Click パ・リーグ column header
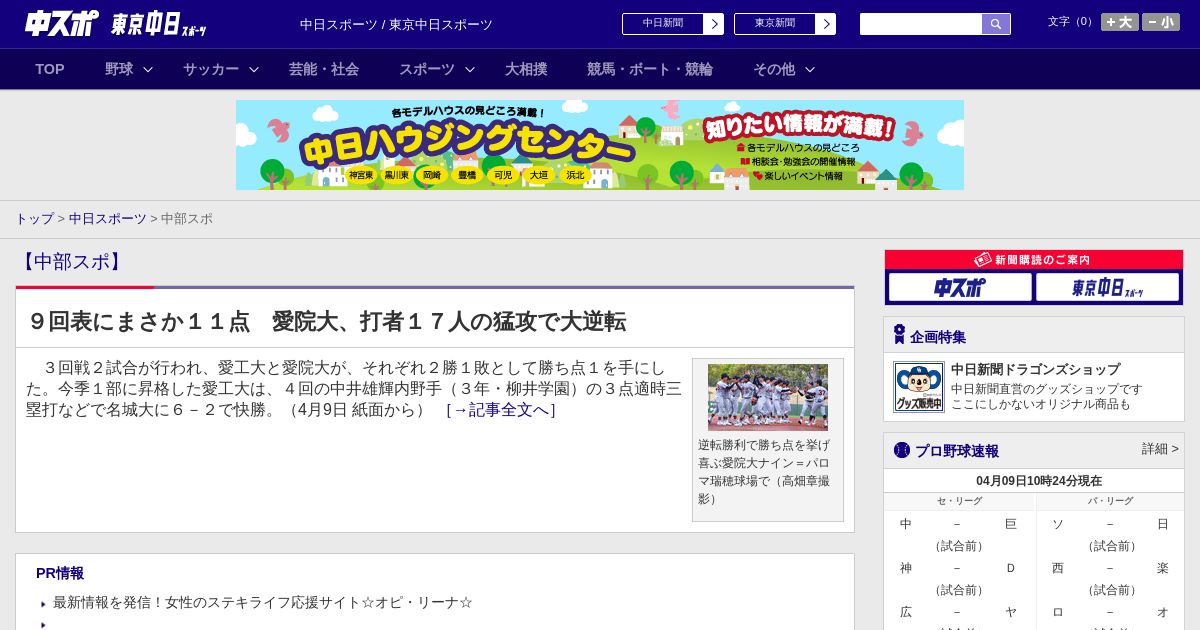Viewport: 1200px width, 630px height. (x=1110, y=501)
